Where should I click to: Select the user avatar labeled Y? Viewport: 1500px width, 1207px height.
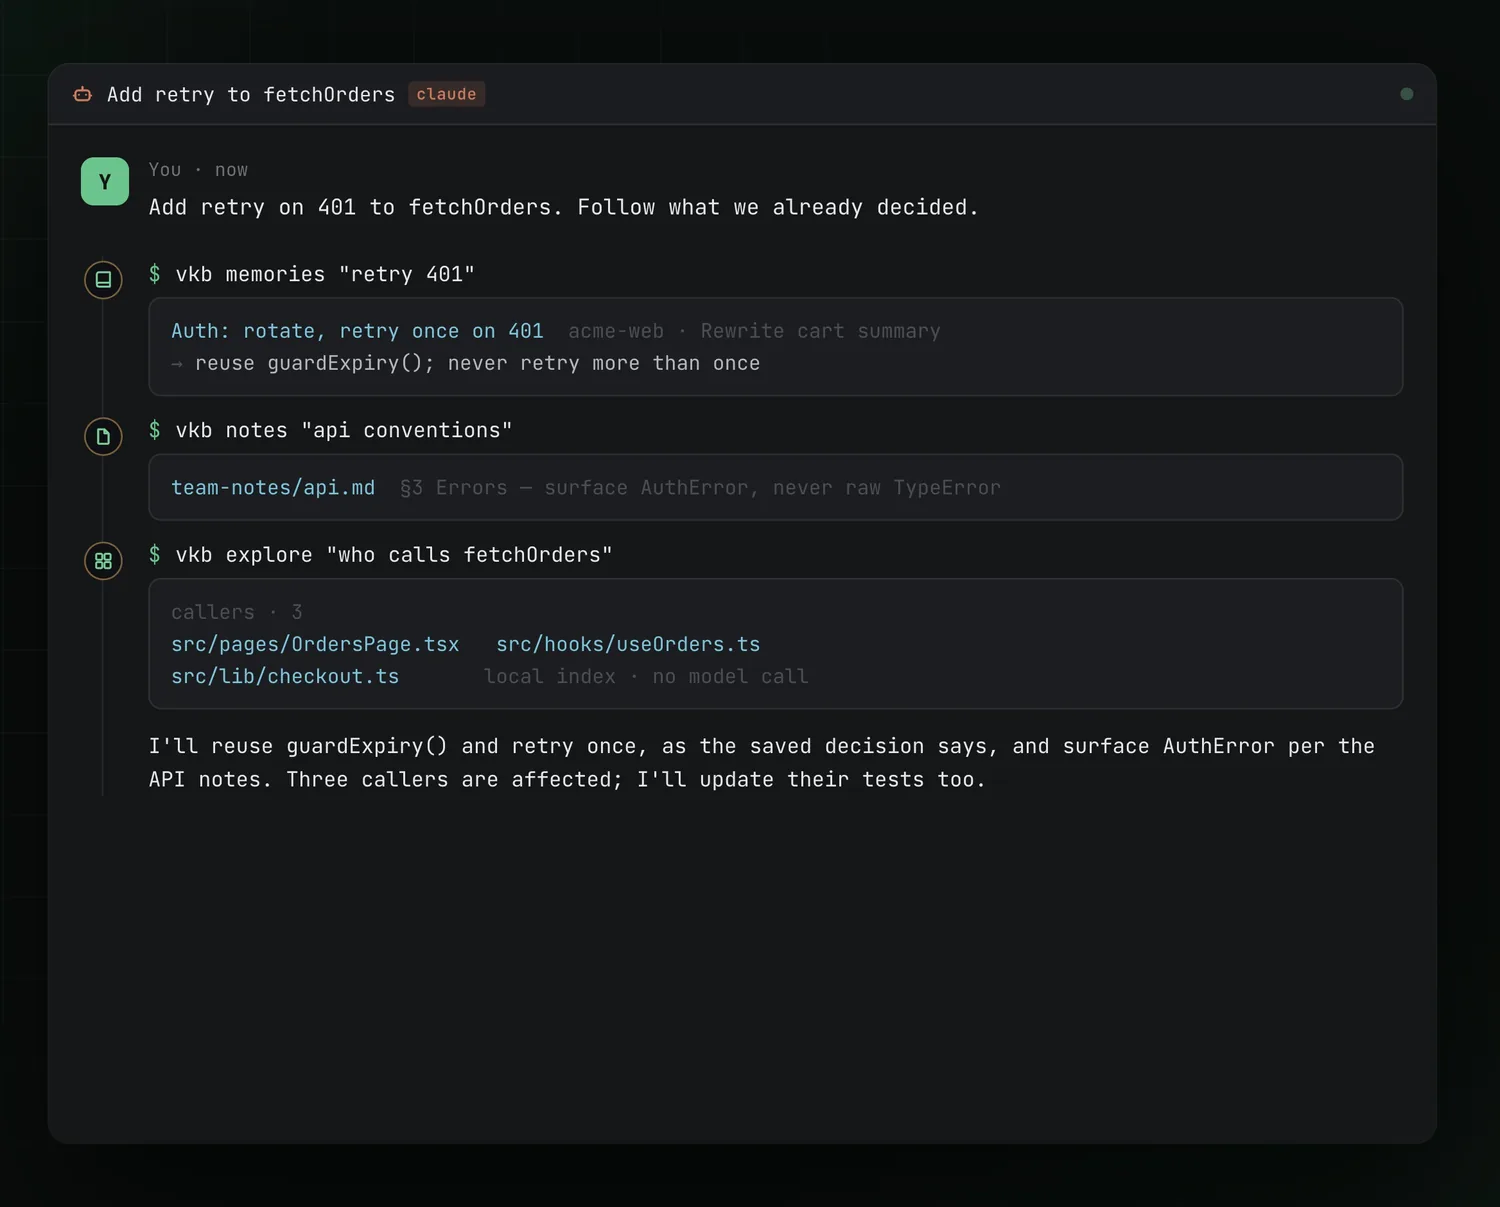pos(105,182)
